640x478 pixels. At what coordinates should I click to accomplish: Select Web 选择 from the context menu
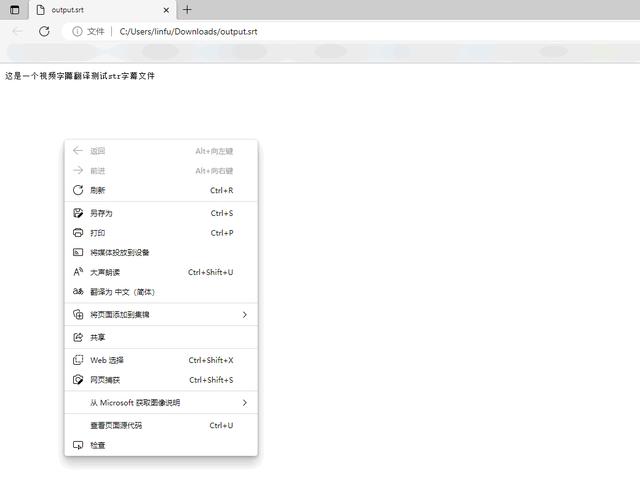click(107, 360)
